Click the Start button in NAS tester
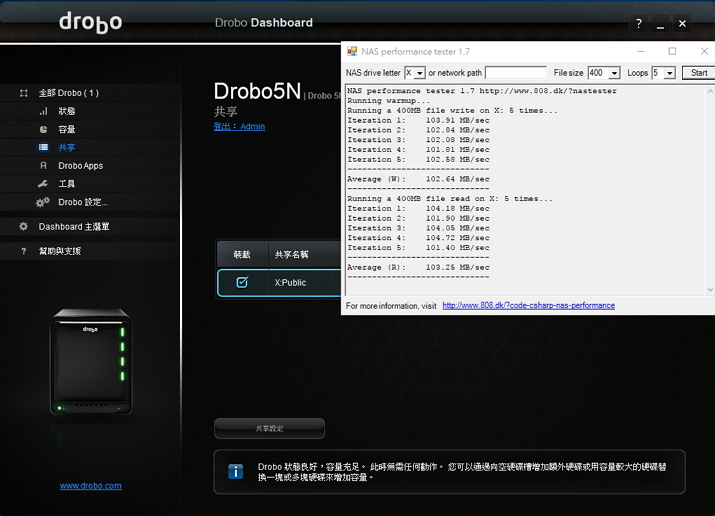This screenshot has width=715, height=516. point(698,73)
